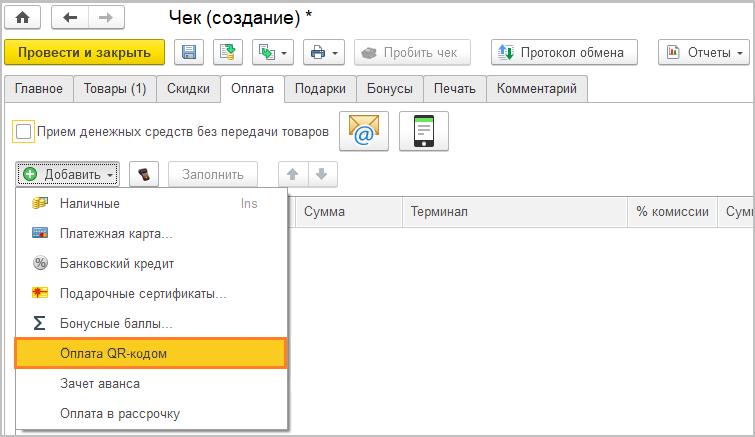Image resolution: width=755 pixels, height=437 pixels.
Task: Open the Добавить dropdown button
Action: [x=68, y=174]
